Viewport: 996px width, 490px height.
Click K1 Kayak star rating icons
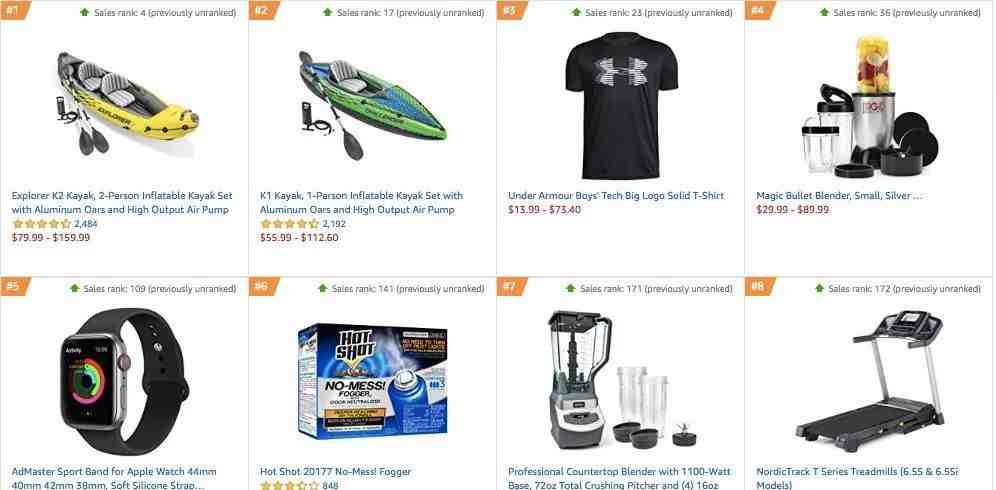(290, 224)
